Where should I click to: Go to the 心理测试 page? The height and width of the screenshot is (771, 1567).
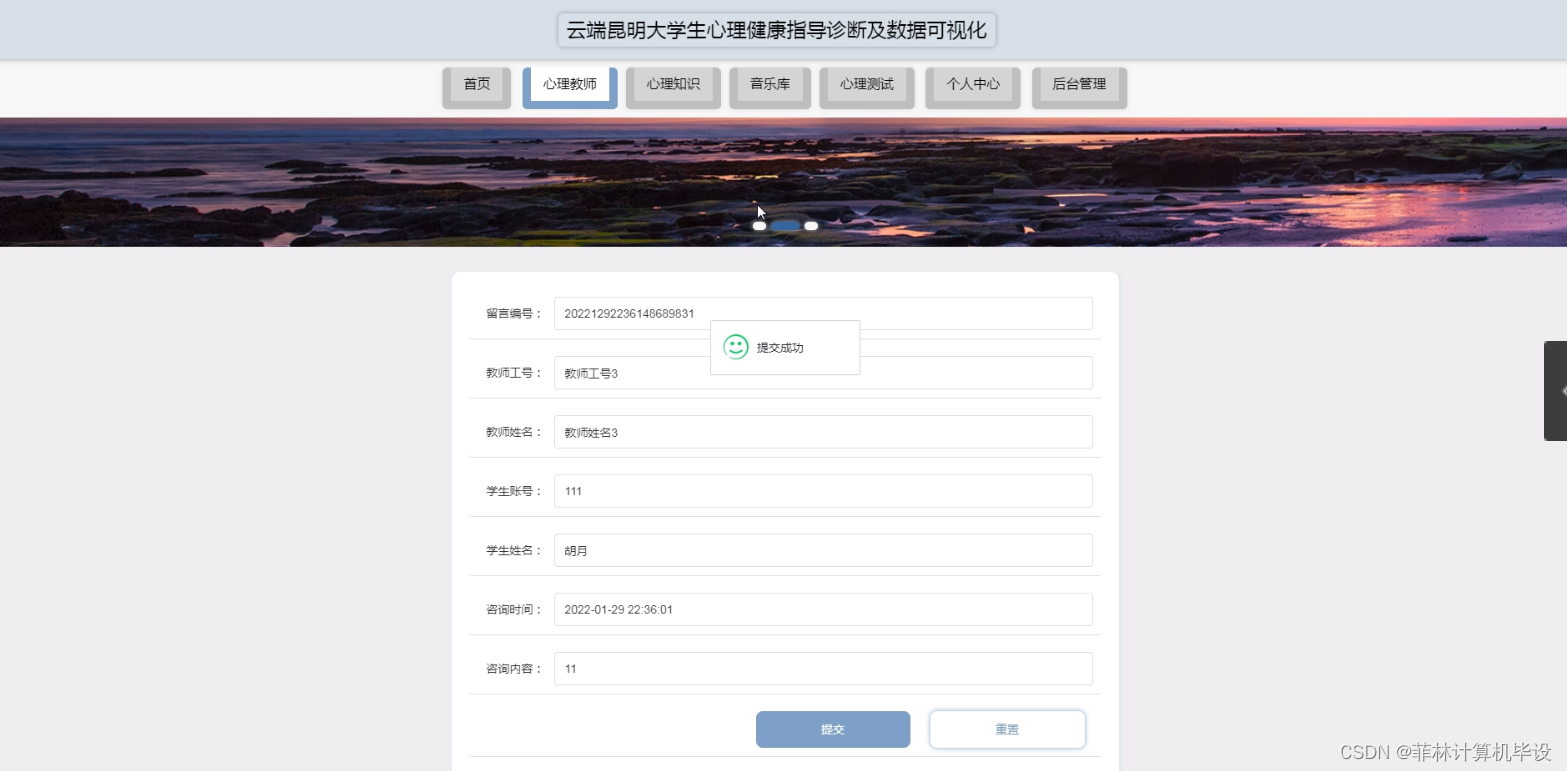point(865,85)
